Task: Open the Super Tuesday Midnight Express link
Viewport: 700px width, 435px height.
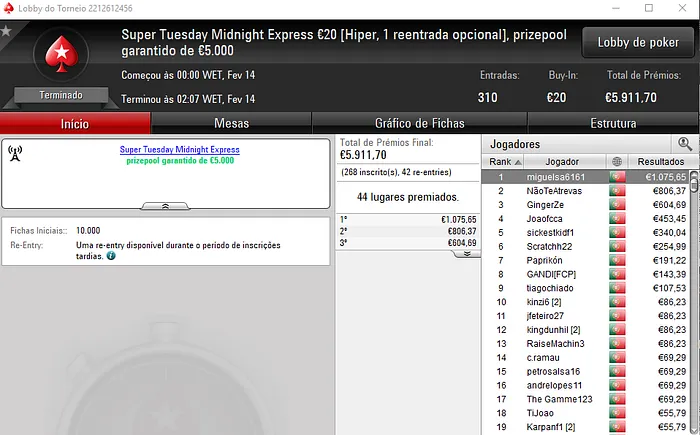Action: pyautogui.click(x=179, y=150)
